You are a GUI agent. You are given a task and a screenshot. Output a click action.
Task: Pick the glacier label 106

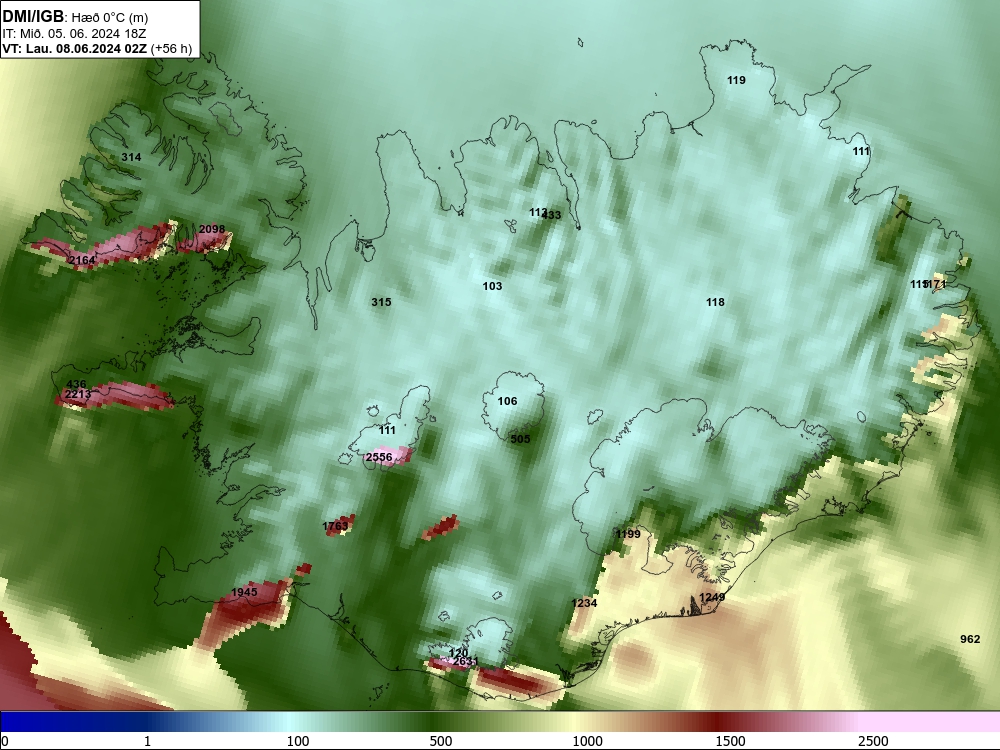508,401
